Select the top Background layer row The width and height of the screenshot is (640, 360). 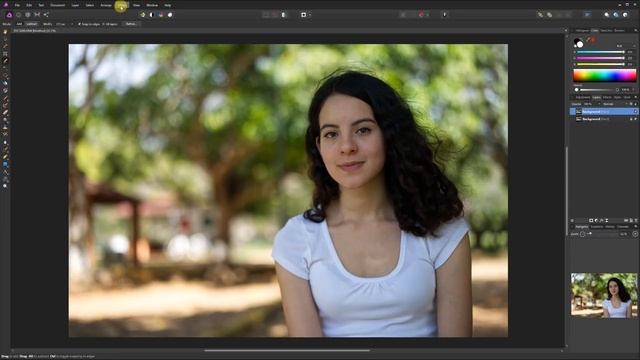pyautogui.click(x=606, y=111)
